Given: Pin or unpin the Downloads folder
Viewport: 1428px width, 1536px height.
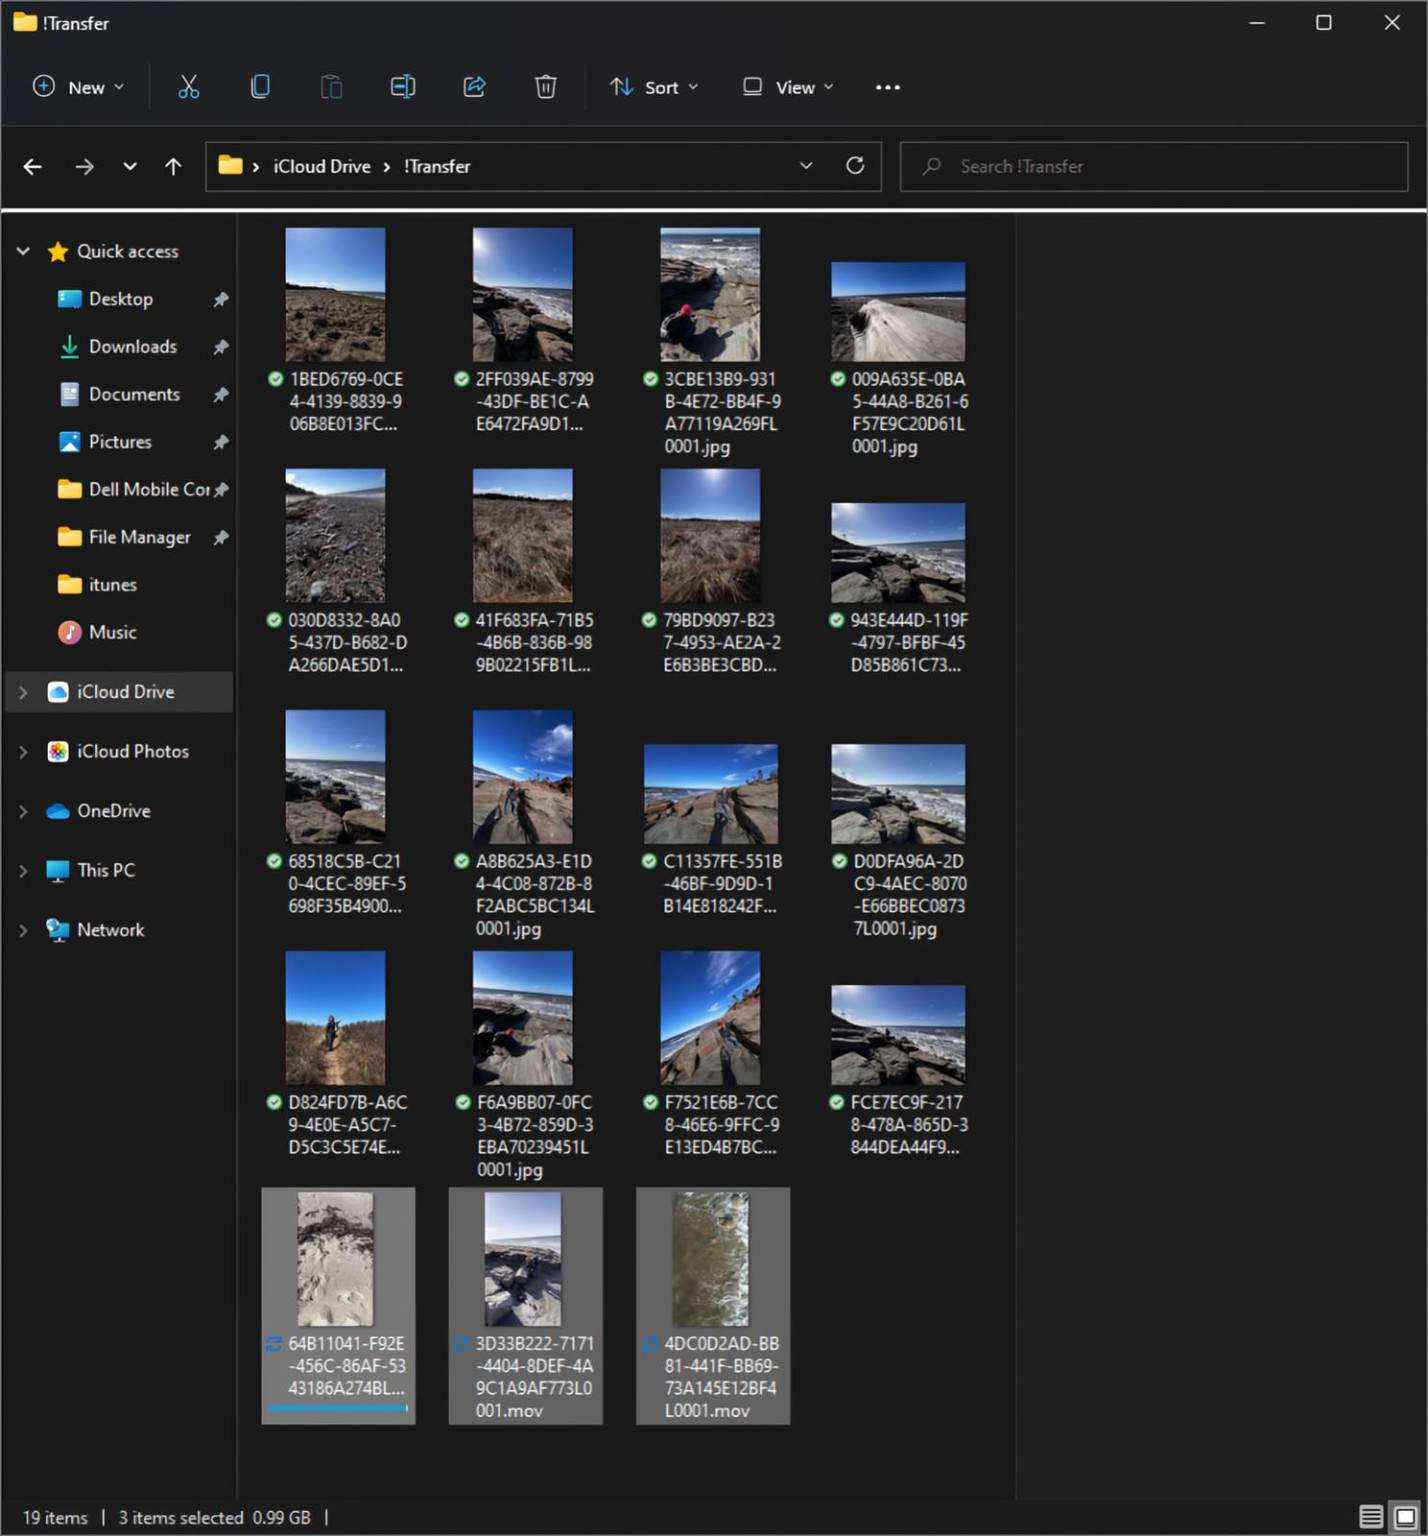Looking at the screenshot, I should 220,346.
